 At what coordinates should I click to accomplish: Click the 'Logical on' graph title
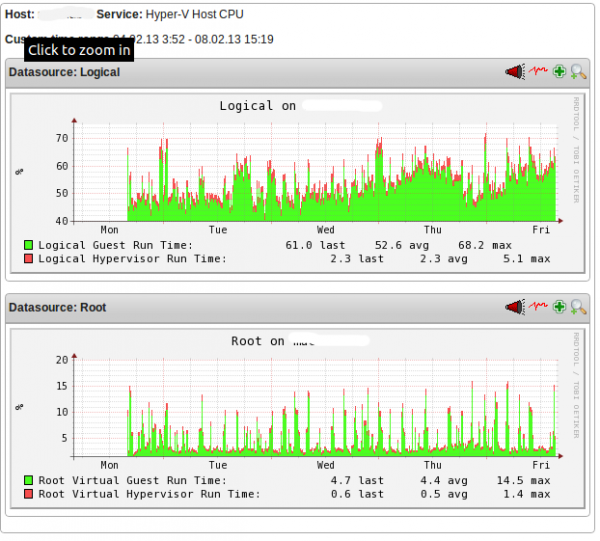point(257,106)
